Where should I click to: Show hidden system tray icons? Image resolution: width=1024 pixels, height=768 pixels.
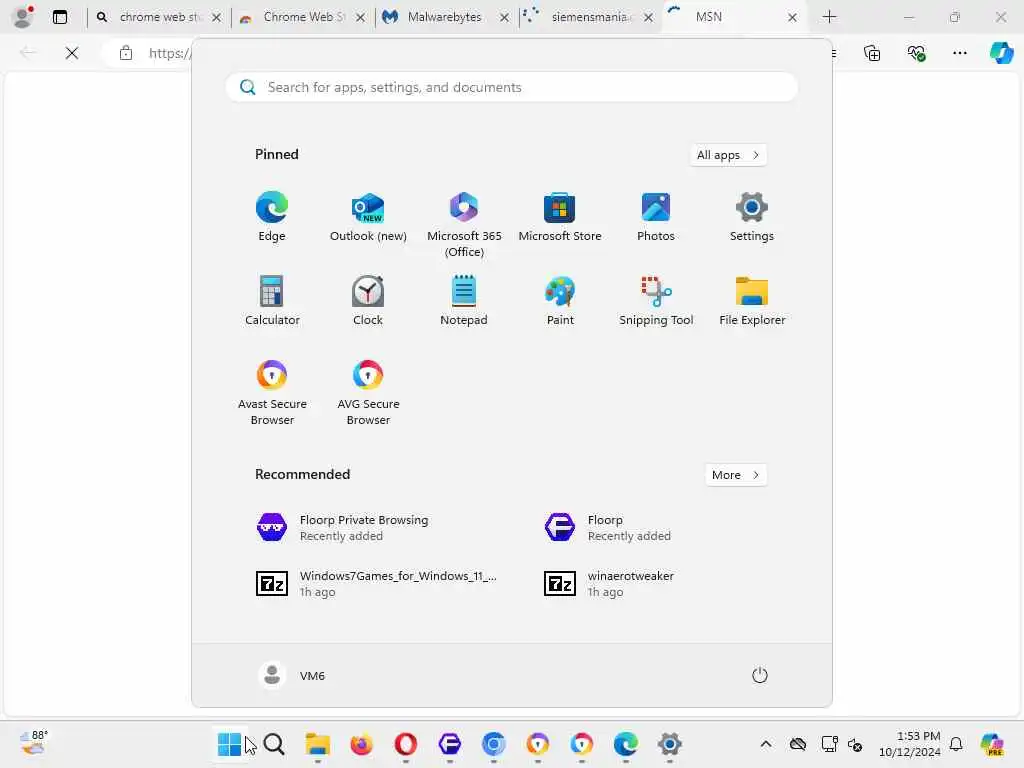point(766,744)
